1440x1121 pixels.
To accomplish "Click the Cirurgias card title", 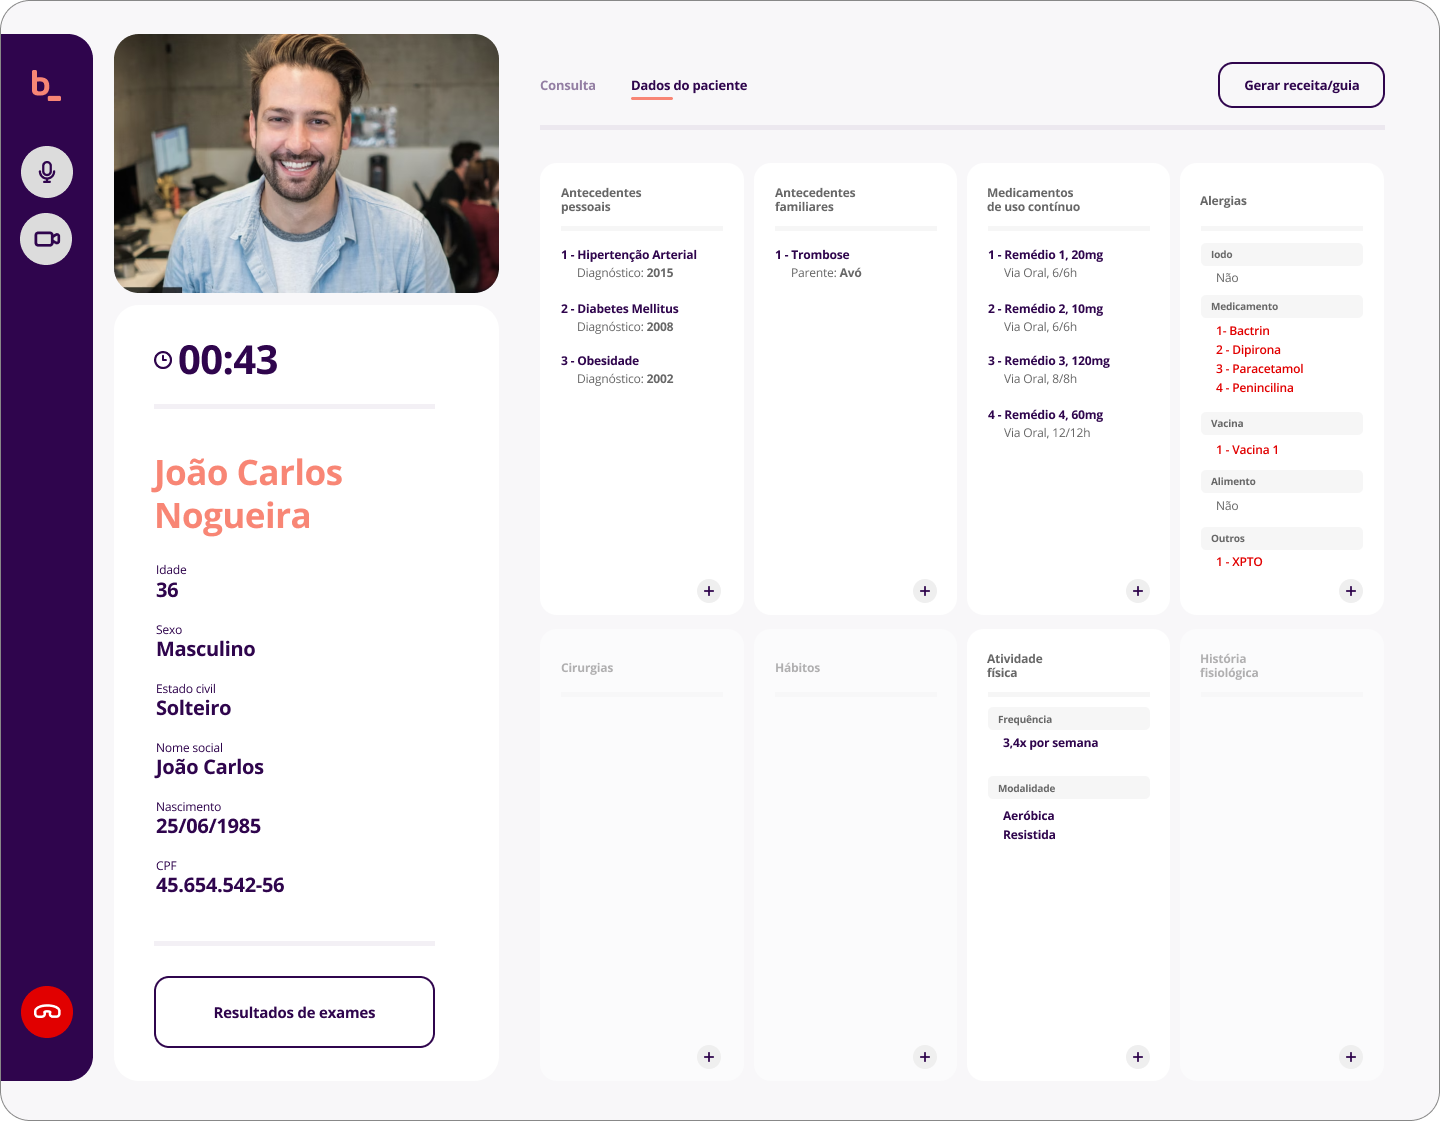I will (x=587, y=668).
